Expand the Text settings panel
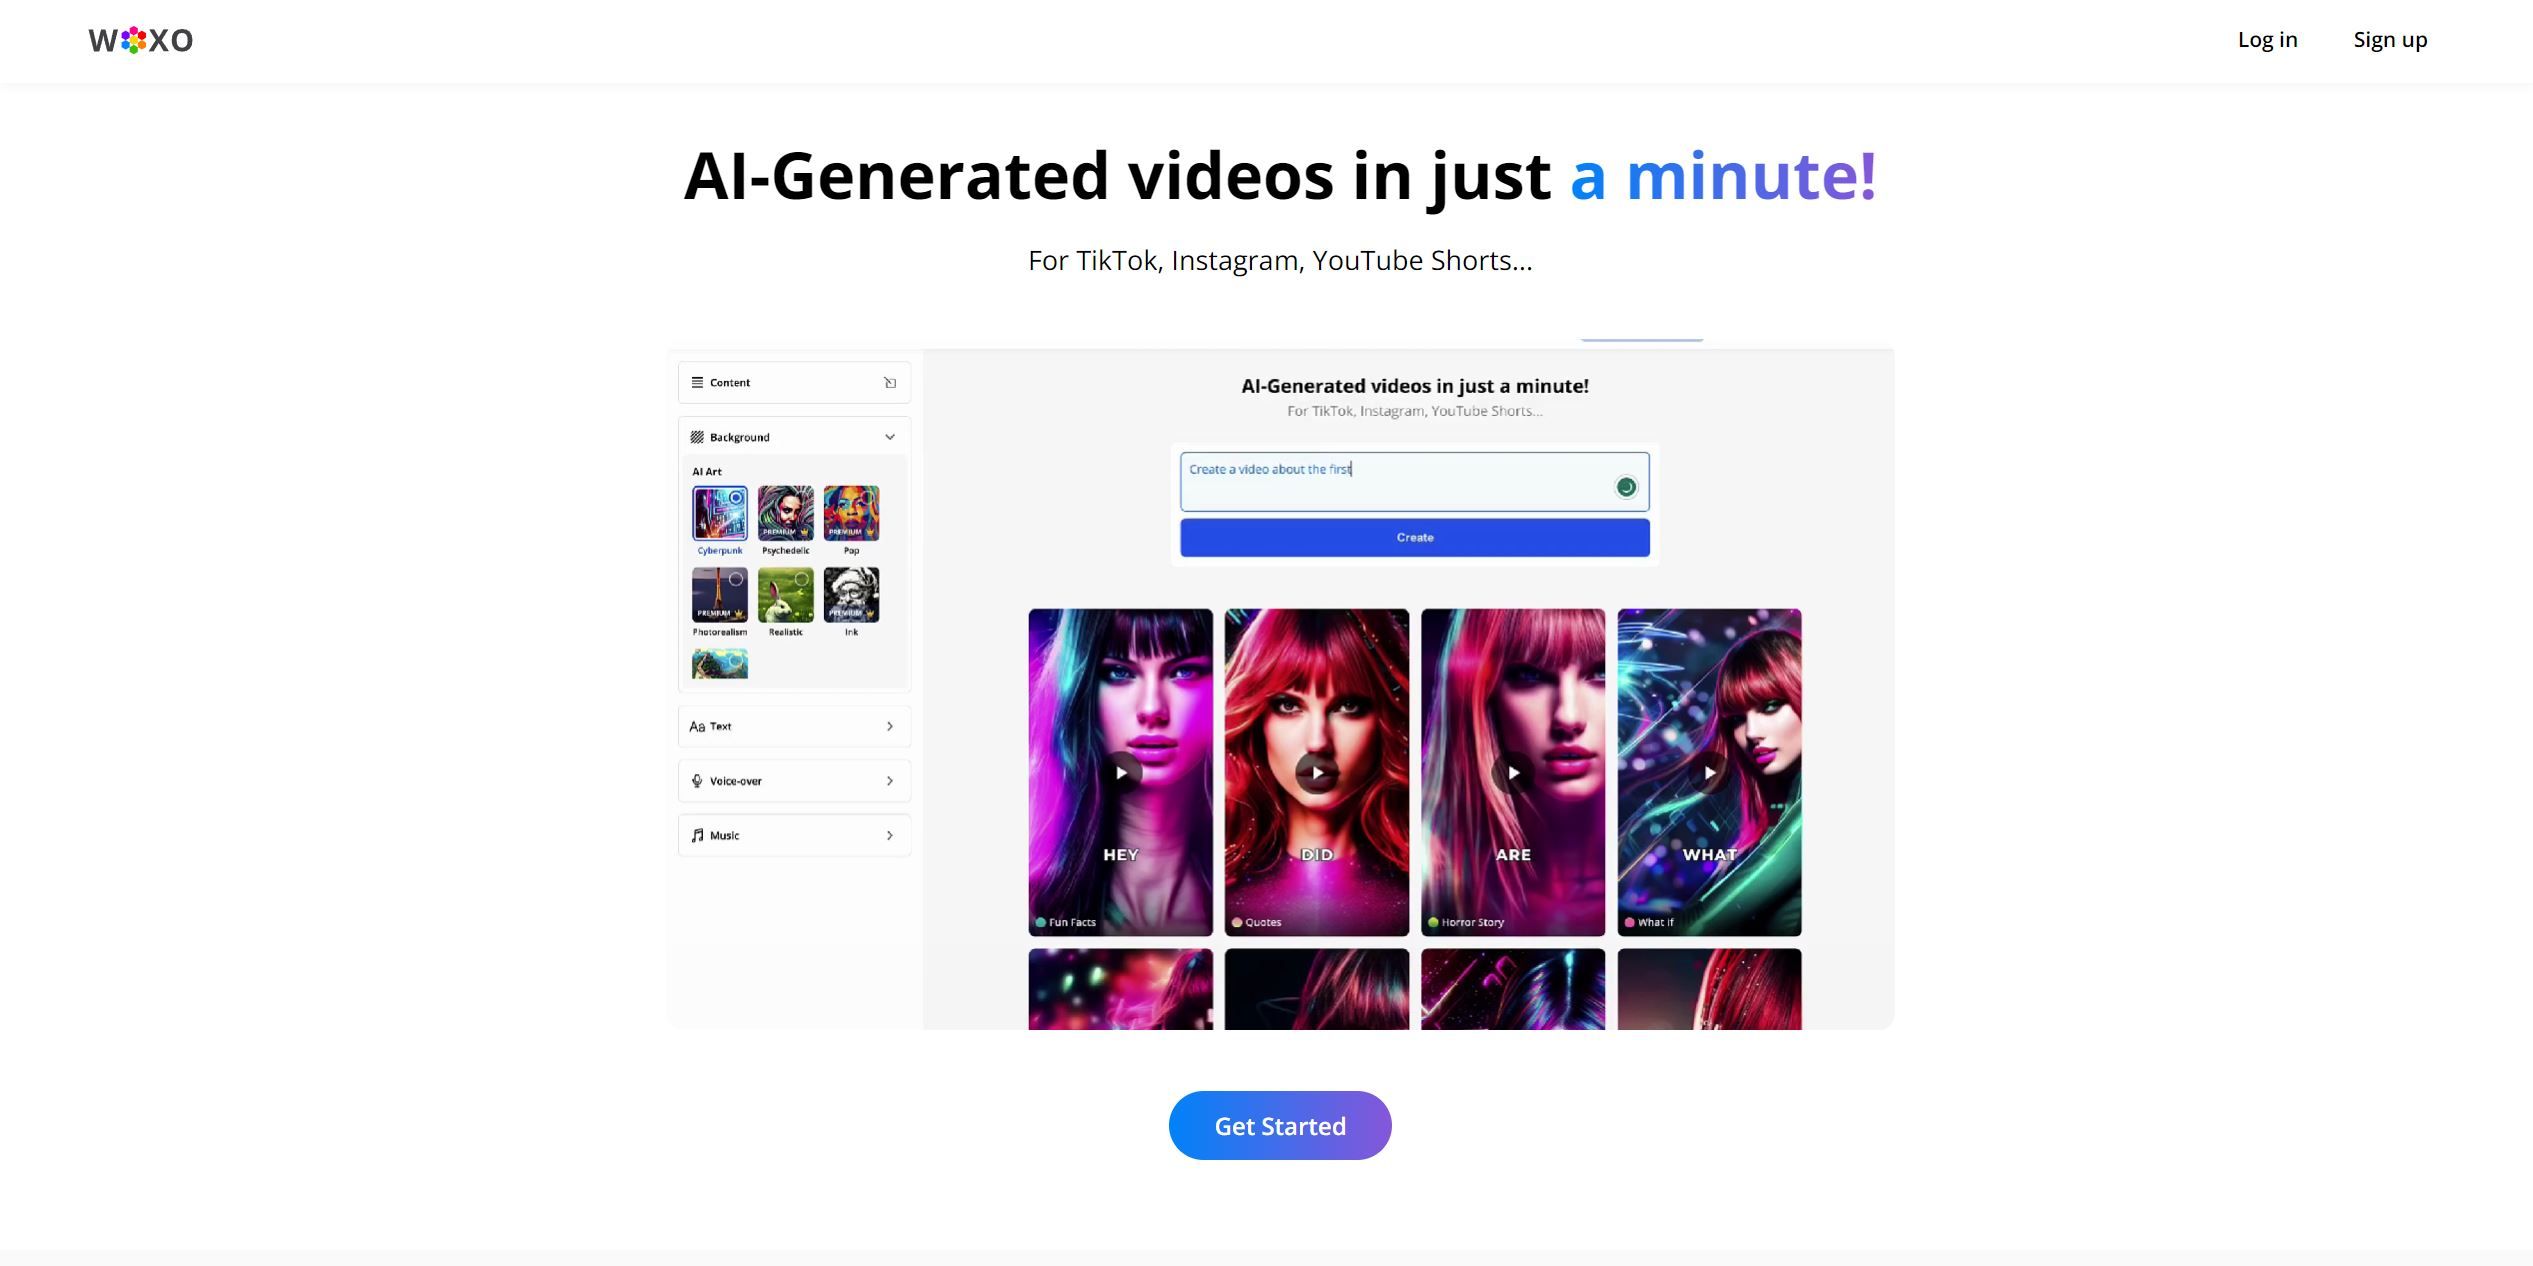 coord(792,725)
